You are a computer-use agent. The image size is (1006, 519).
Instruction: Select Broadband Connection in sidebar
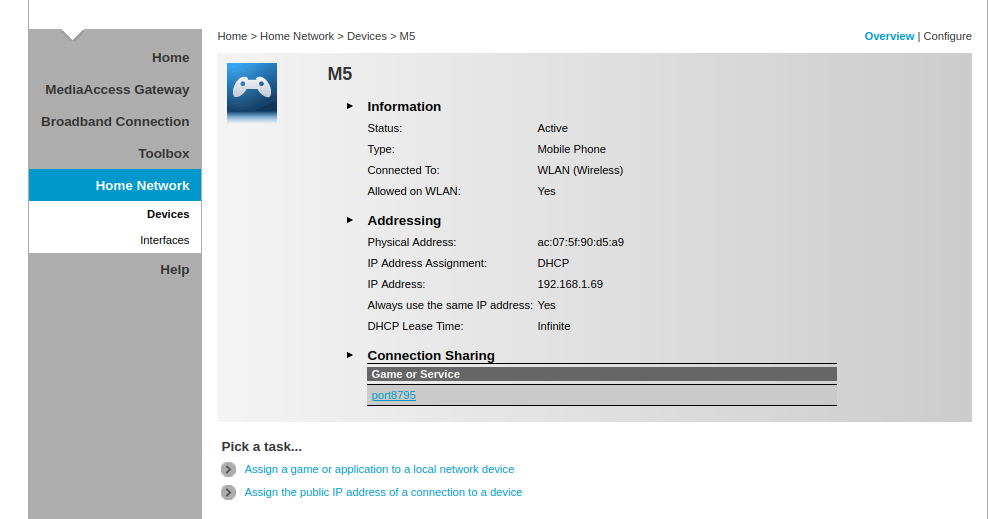coord(115,122)
